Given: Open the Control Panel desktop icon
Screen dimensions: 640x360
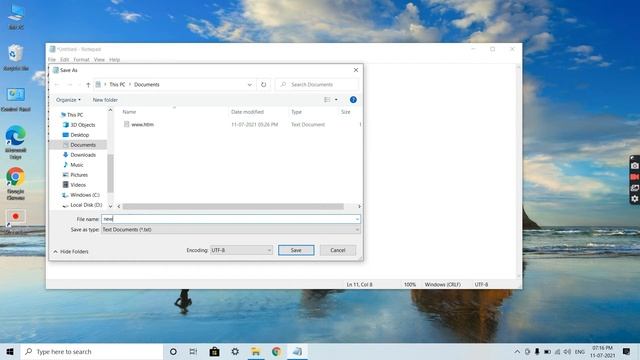Looking at the screenshot, I should [16, 99].
